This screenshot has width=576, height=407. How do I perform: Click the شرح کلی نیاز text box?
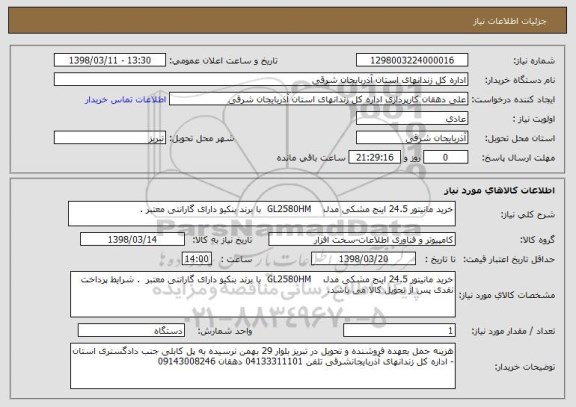pyautogui.click(x=262, y=213)
